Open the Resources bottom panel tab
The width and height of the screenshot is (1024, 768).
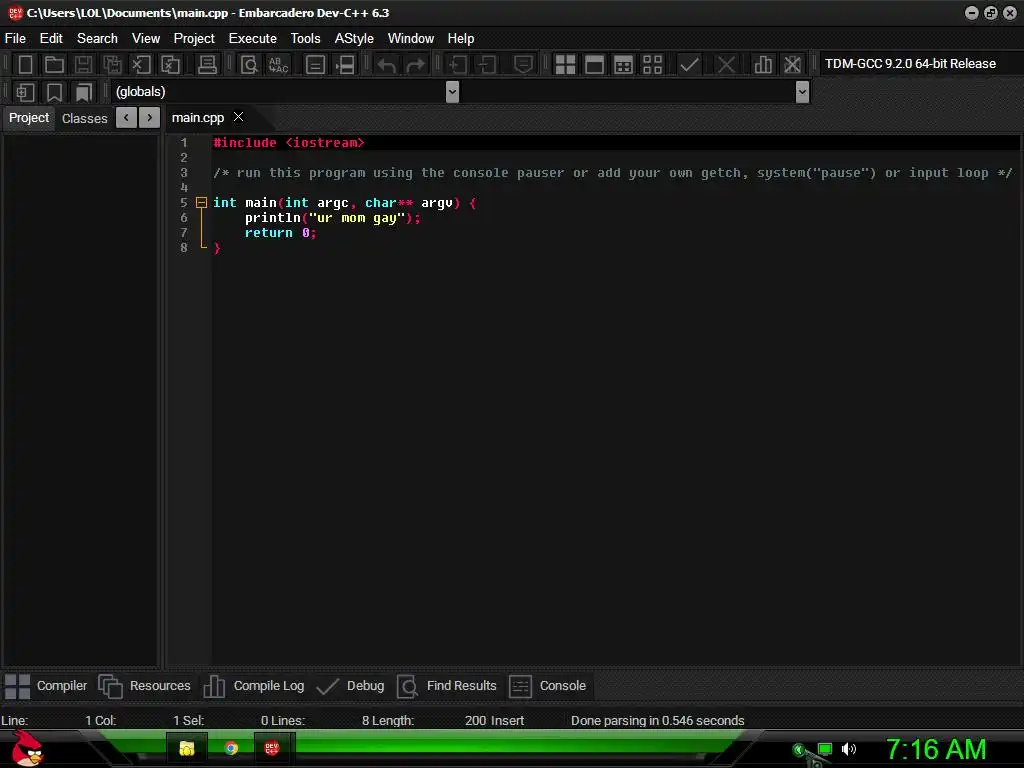(144, 686)
